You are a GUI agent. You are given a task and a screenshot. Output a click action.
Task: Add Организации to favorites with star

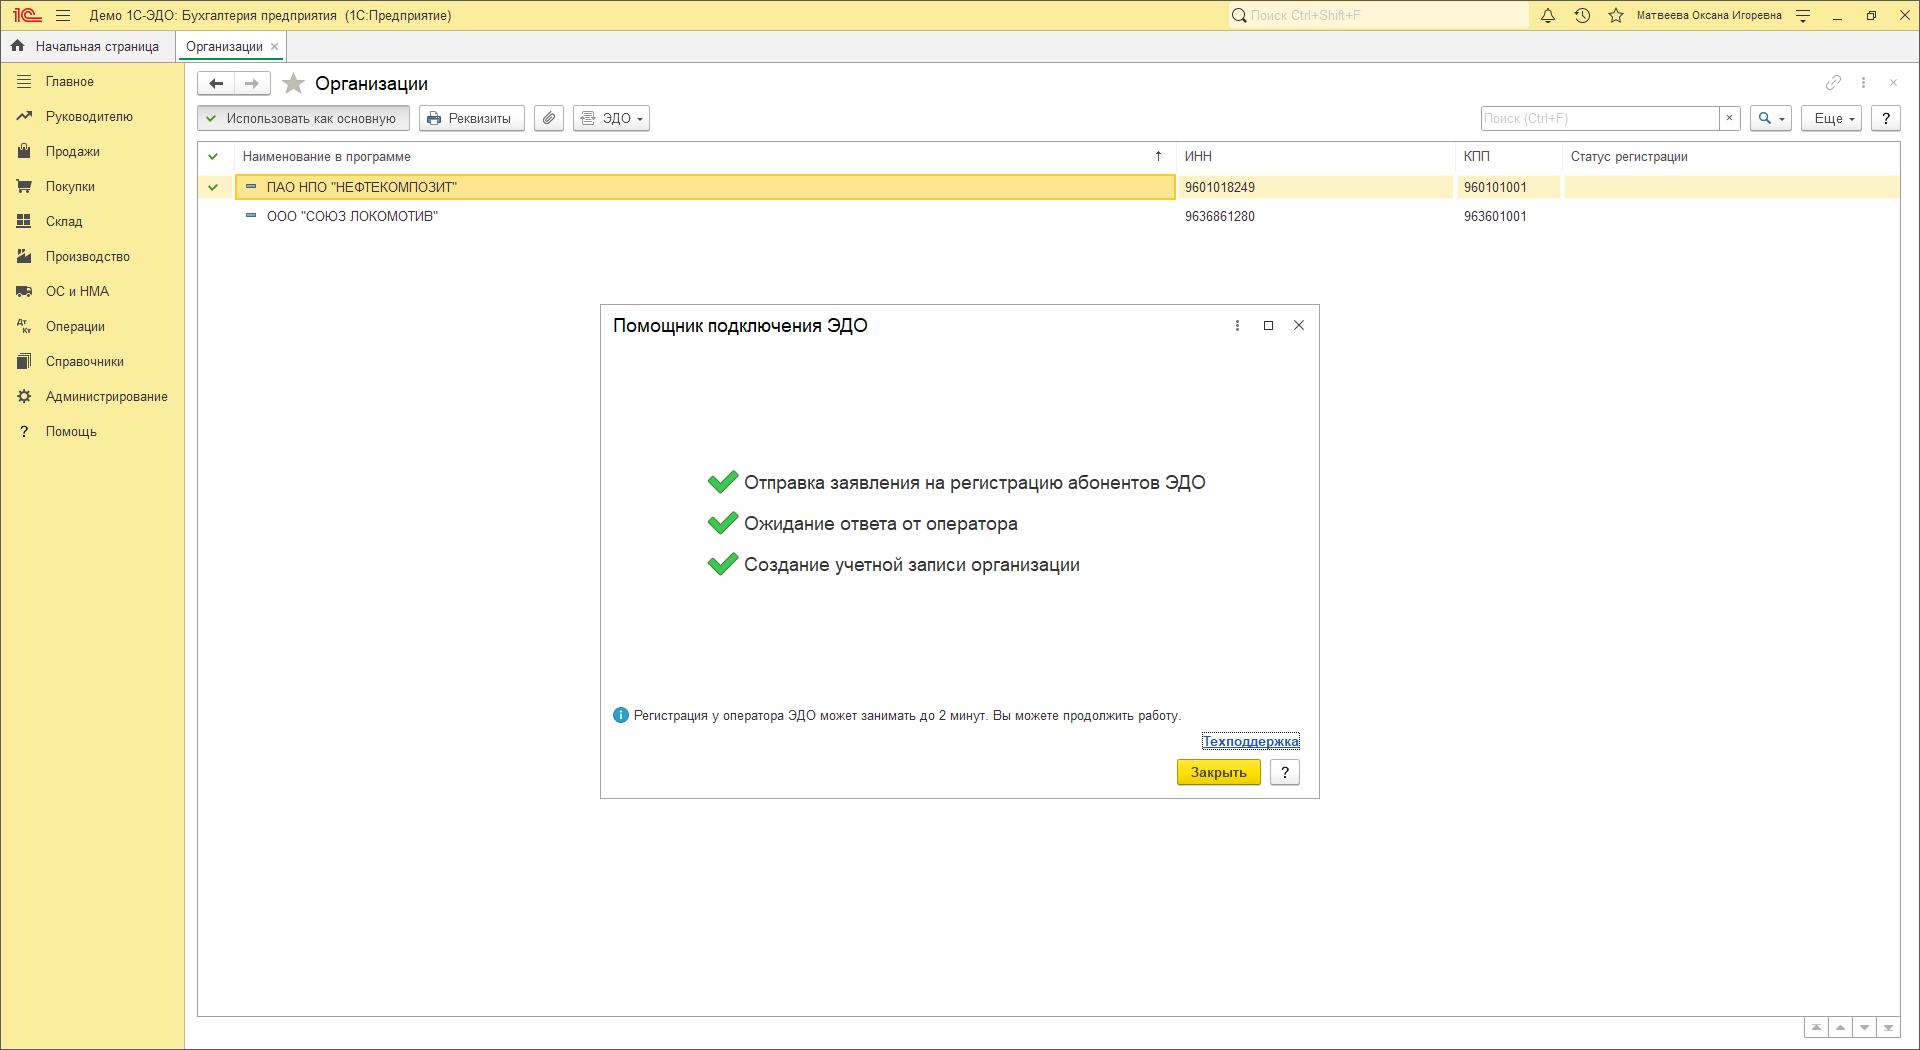tap(293, 84)
